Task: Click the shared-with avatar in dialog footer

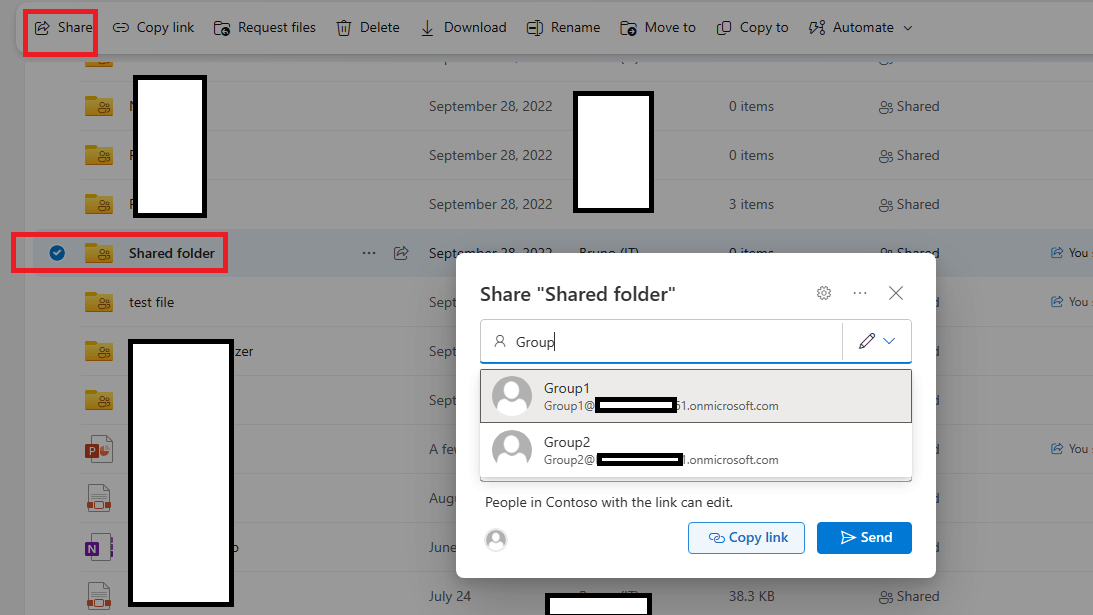Action: coord(496,540)
